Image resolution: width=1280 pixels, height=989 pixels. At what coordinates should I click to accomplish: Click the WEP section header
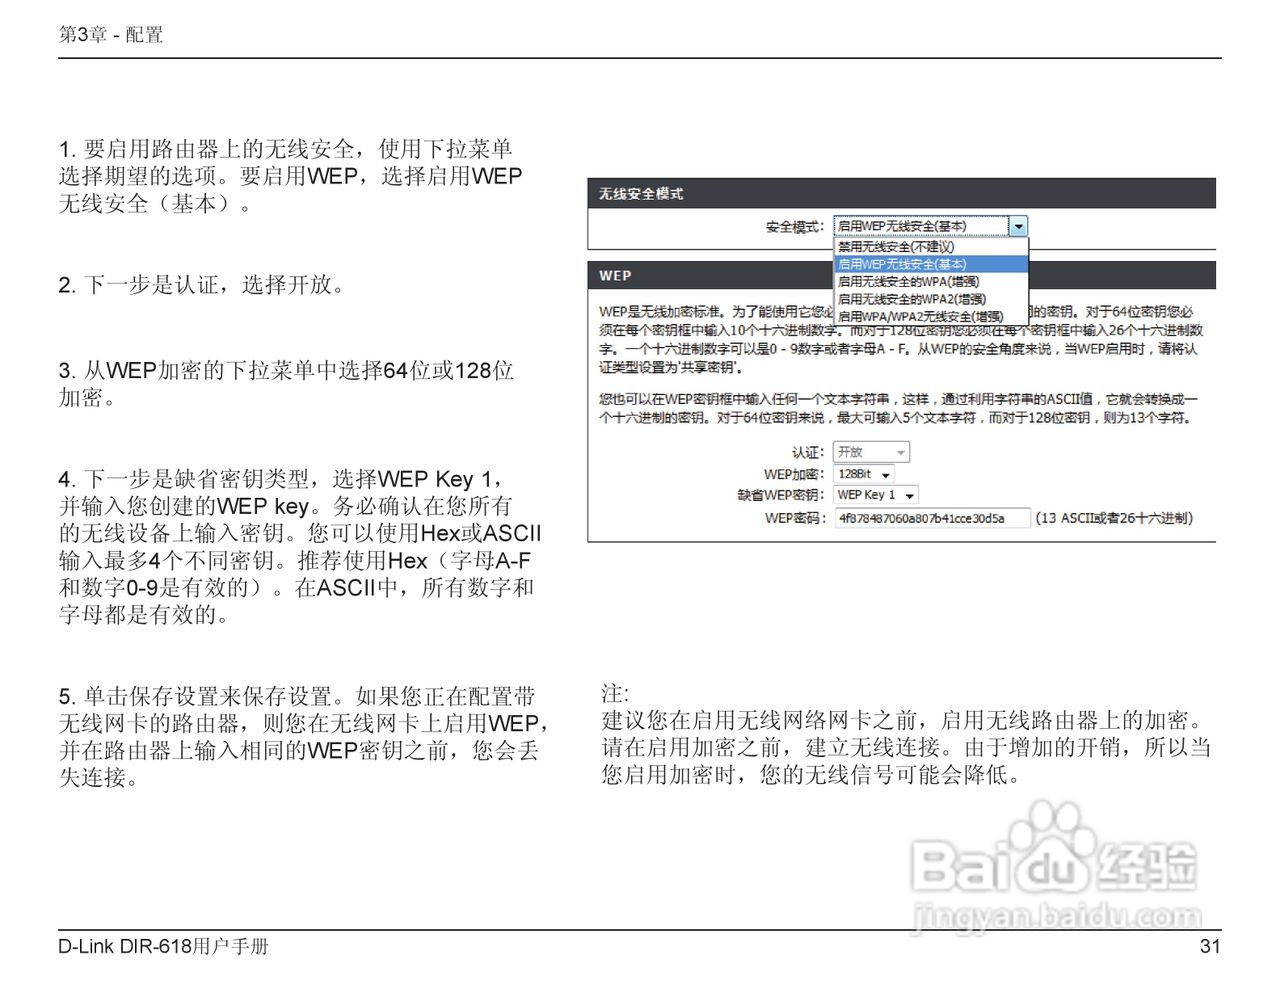[x=901, y=276]
